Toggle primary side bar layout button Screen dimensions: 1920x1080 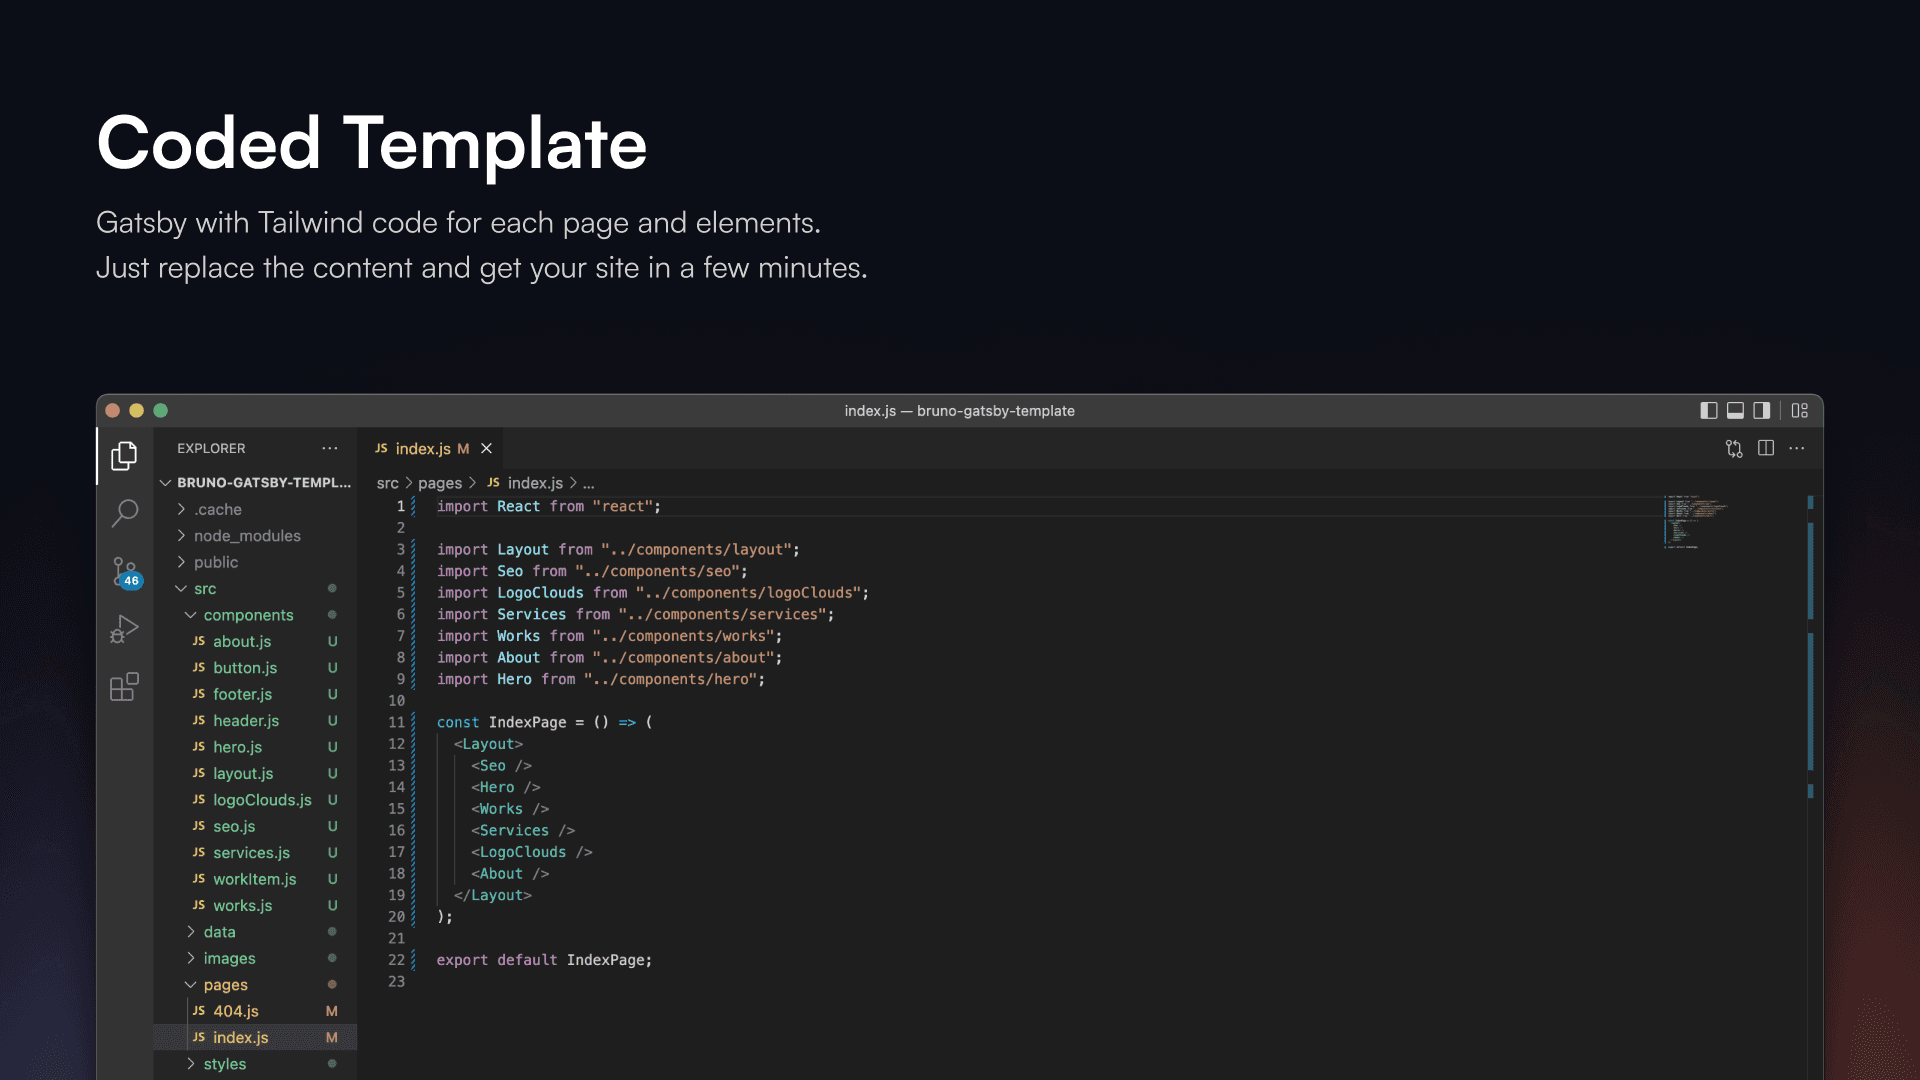[x=1709, y=411]
